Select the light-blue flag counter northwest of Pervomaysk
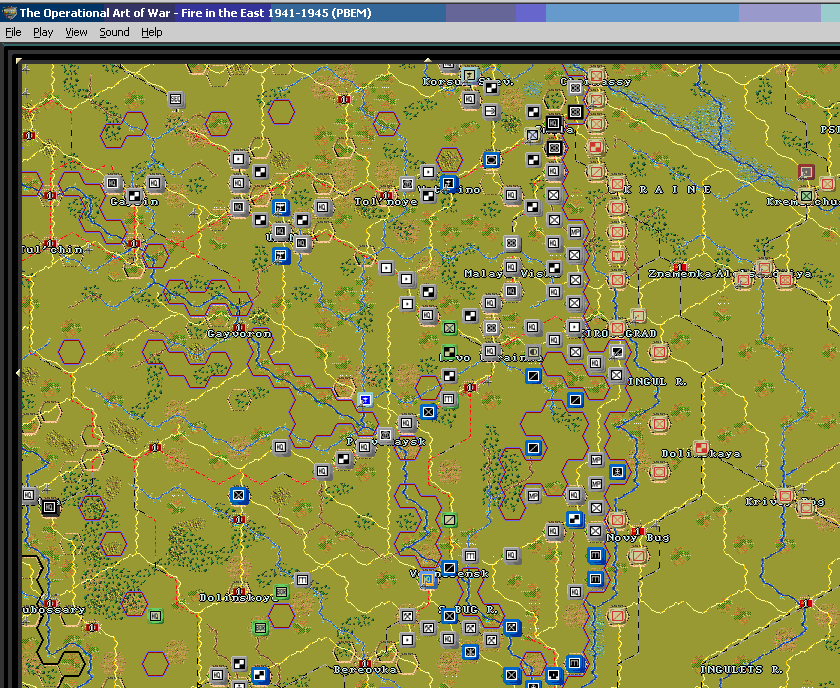Image resolution: width=840 pixels, height=688 pixels. pos(365,399)
